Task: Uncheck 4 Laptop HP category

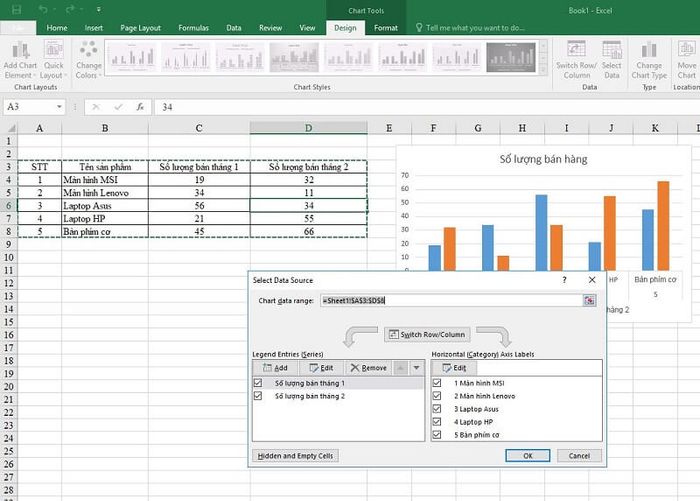Action: (437, 422)
